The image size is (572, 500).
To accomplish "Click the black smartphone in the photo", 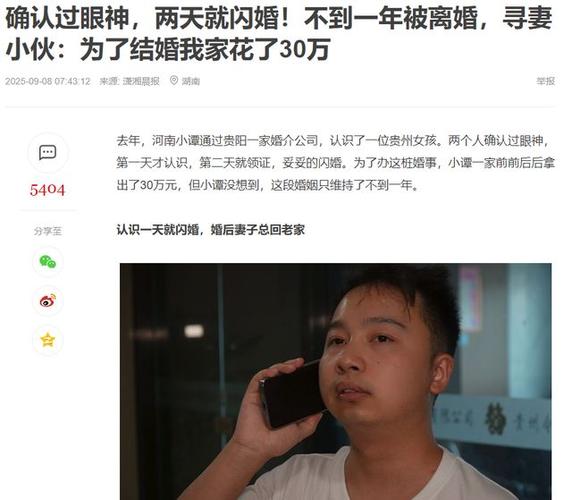I will (292, 395).
